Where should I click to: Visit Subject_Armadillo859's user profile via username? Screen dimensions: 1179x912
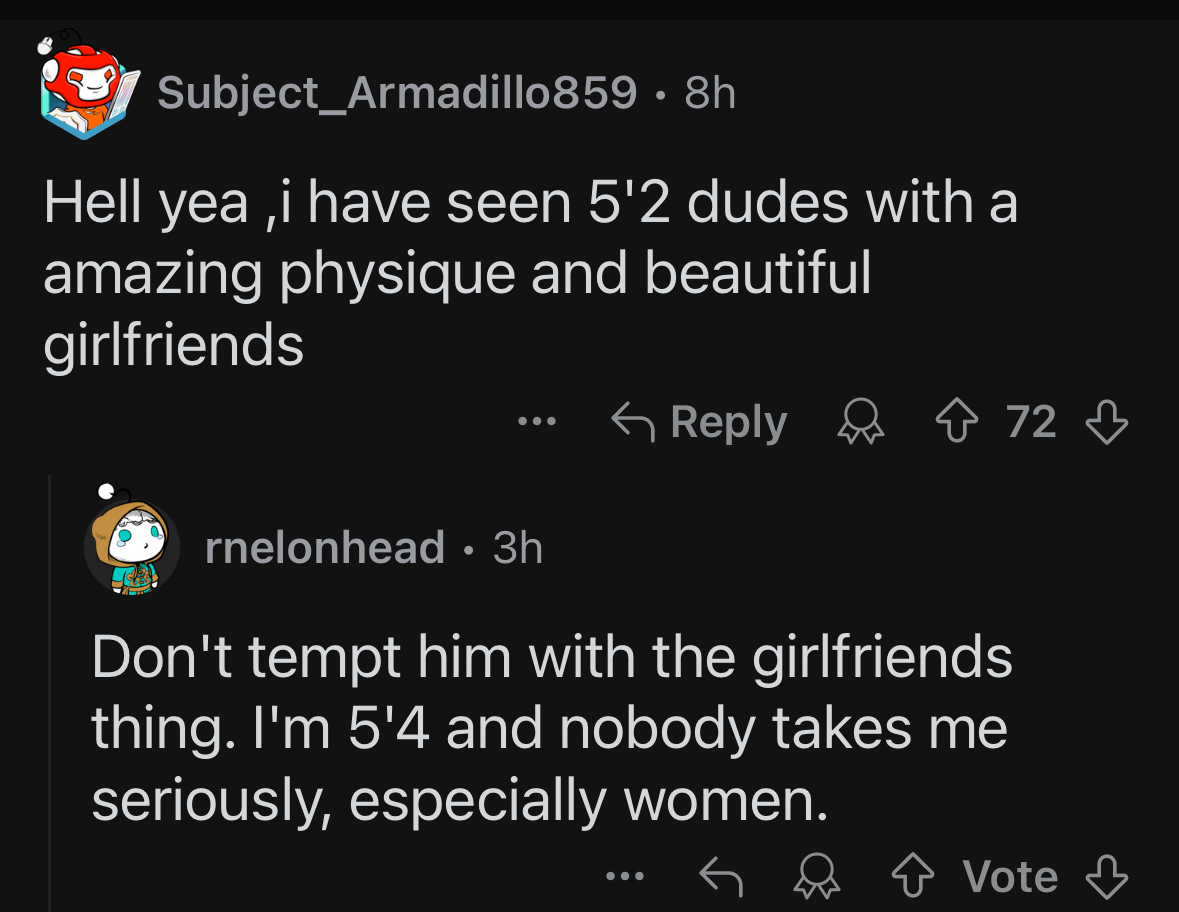tap(397, 93)
